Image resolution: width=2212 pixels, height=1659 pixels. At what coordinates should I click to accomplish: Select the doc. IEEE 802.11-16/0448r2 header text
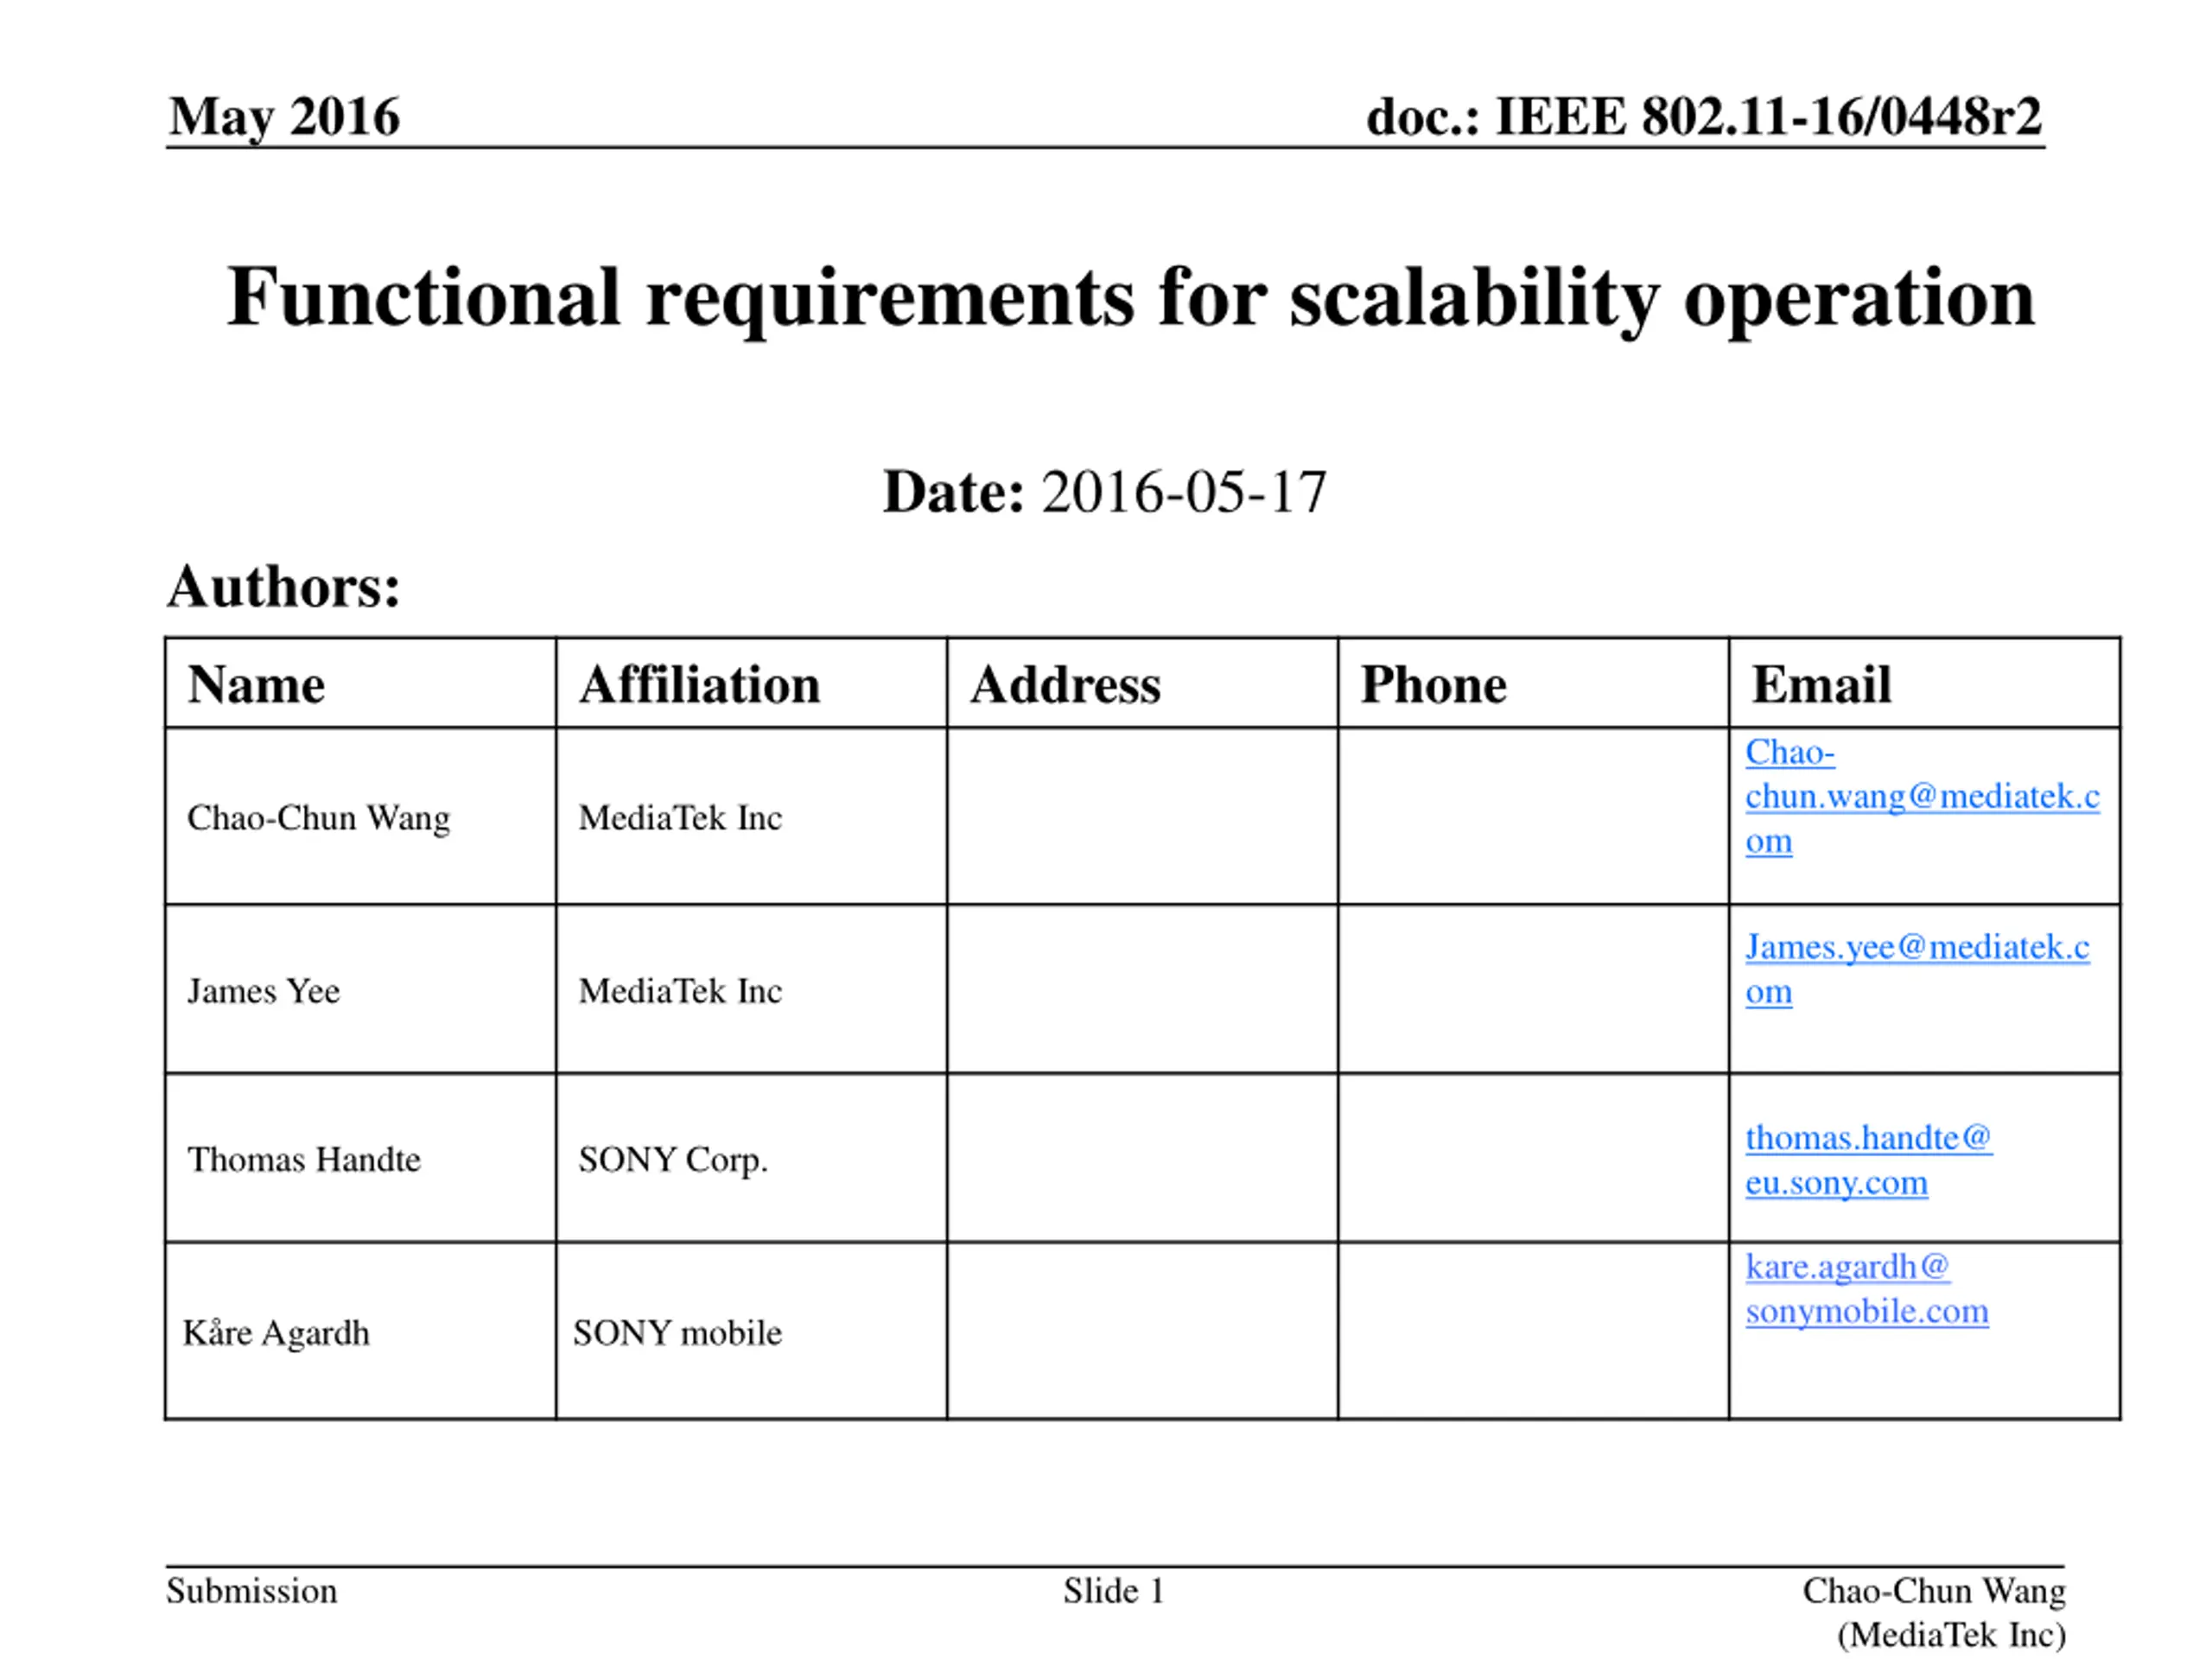tap(1704, 116)
